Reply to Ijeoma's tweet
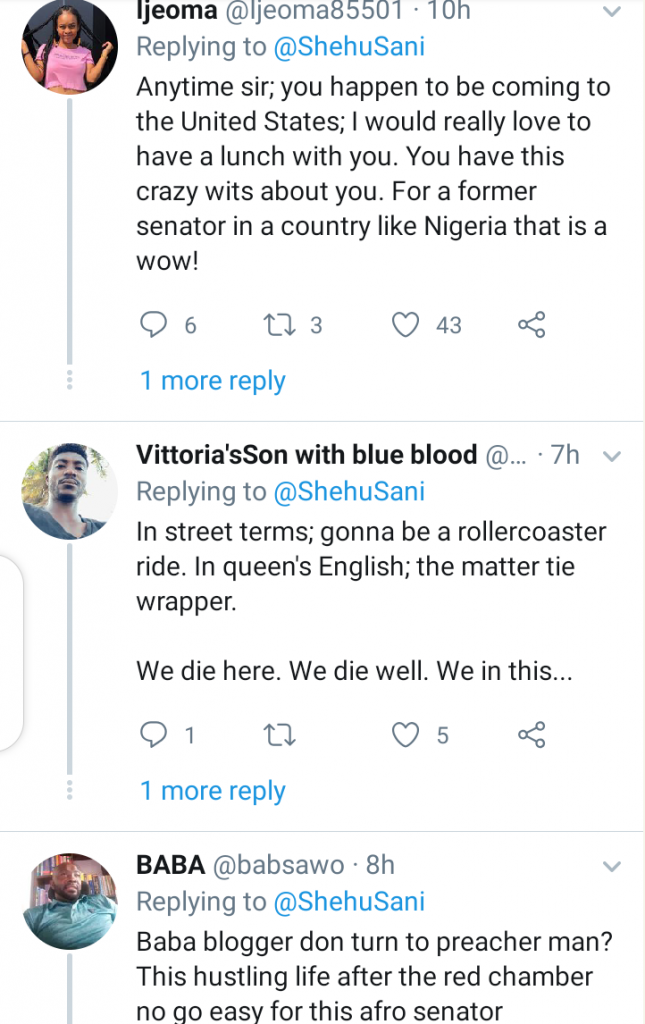Screen dimensions: 645x1024 pyautogui.click(x=153, y=324)
